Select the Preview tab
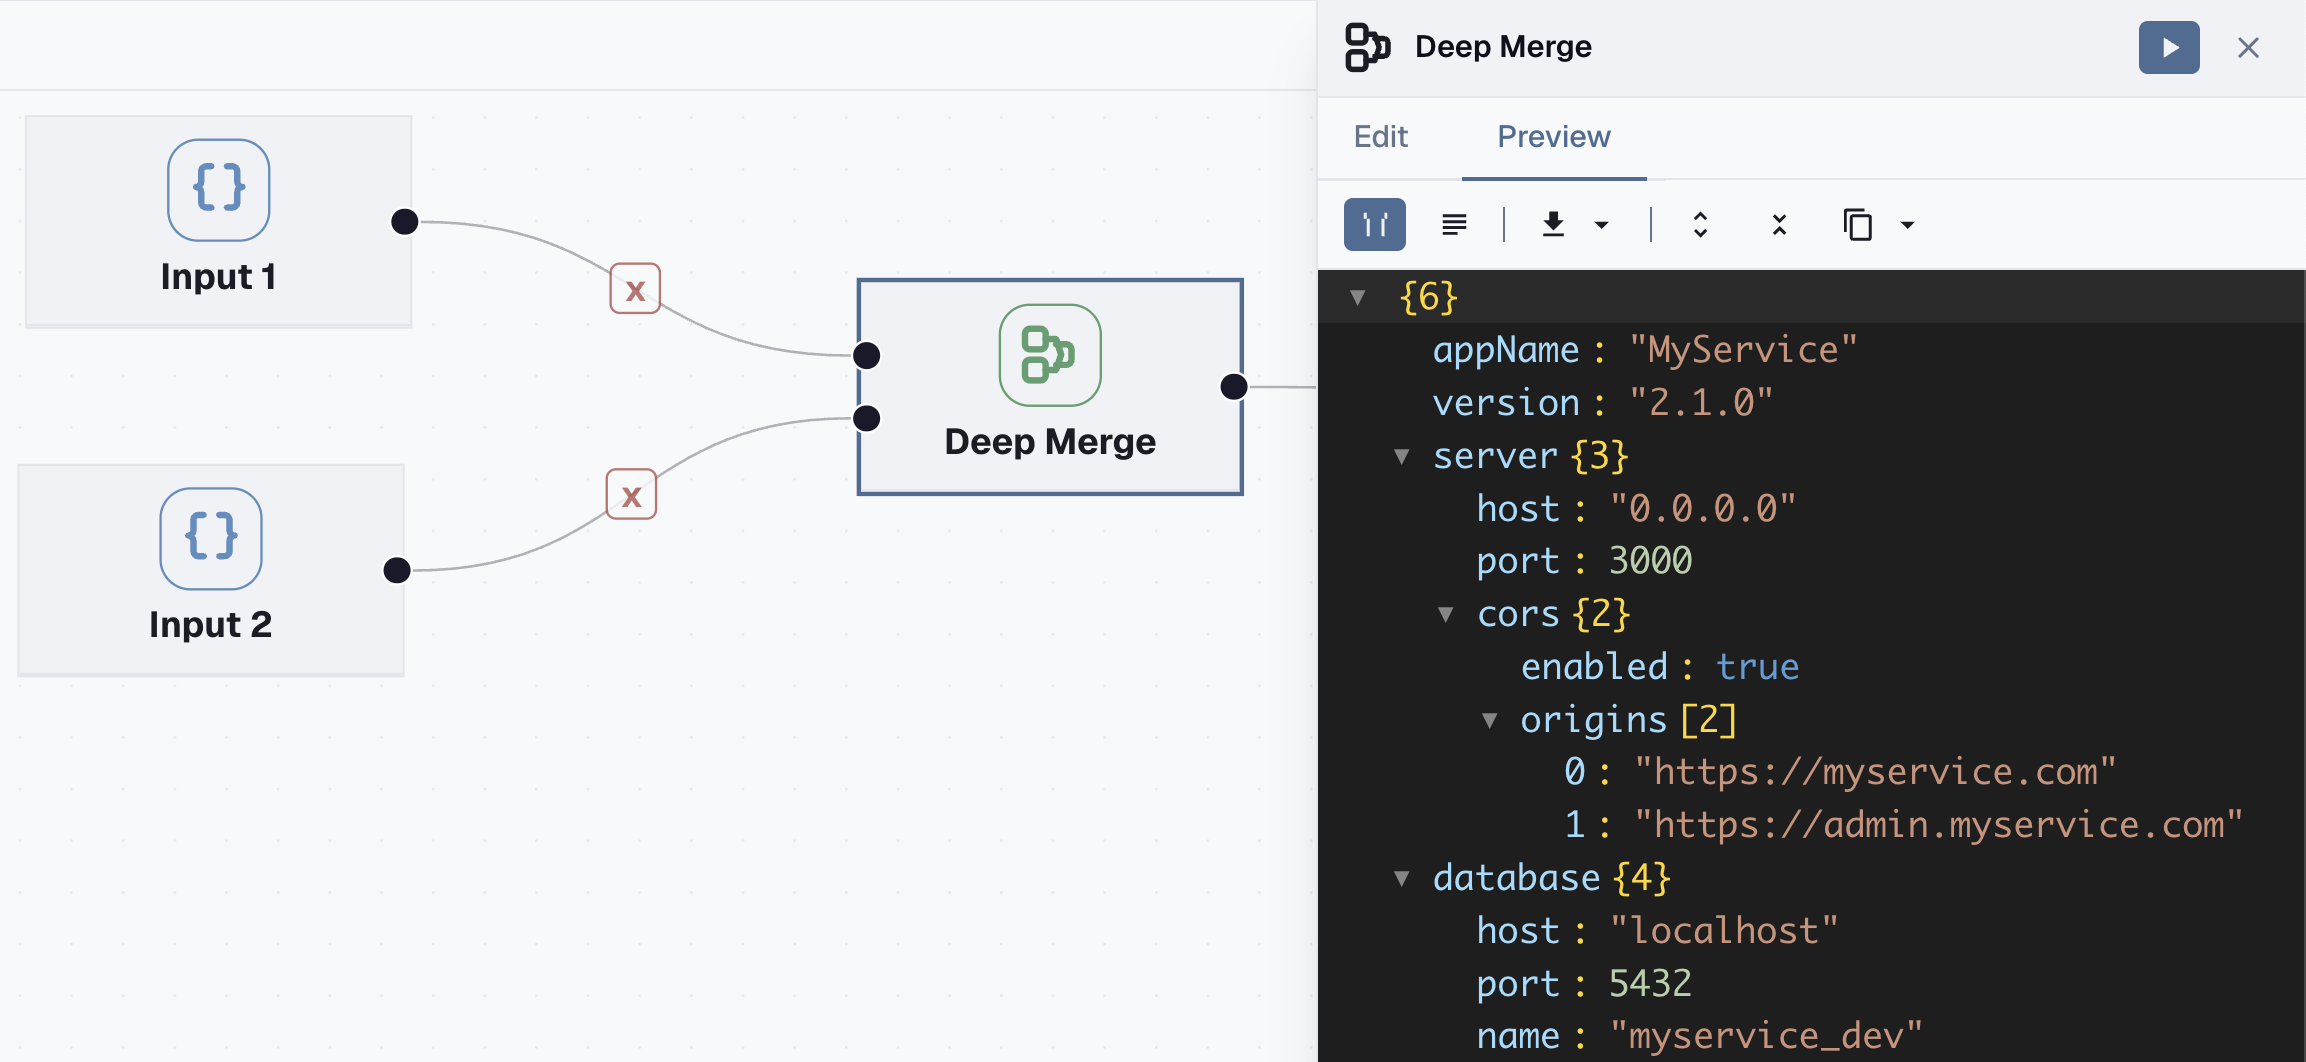2306x1062 pixels. 1553,137
